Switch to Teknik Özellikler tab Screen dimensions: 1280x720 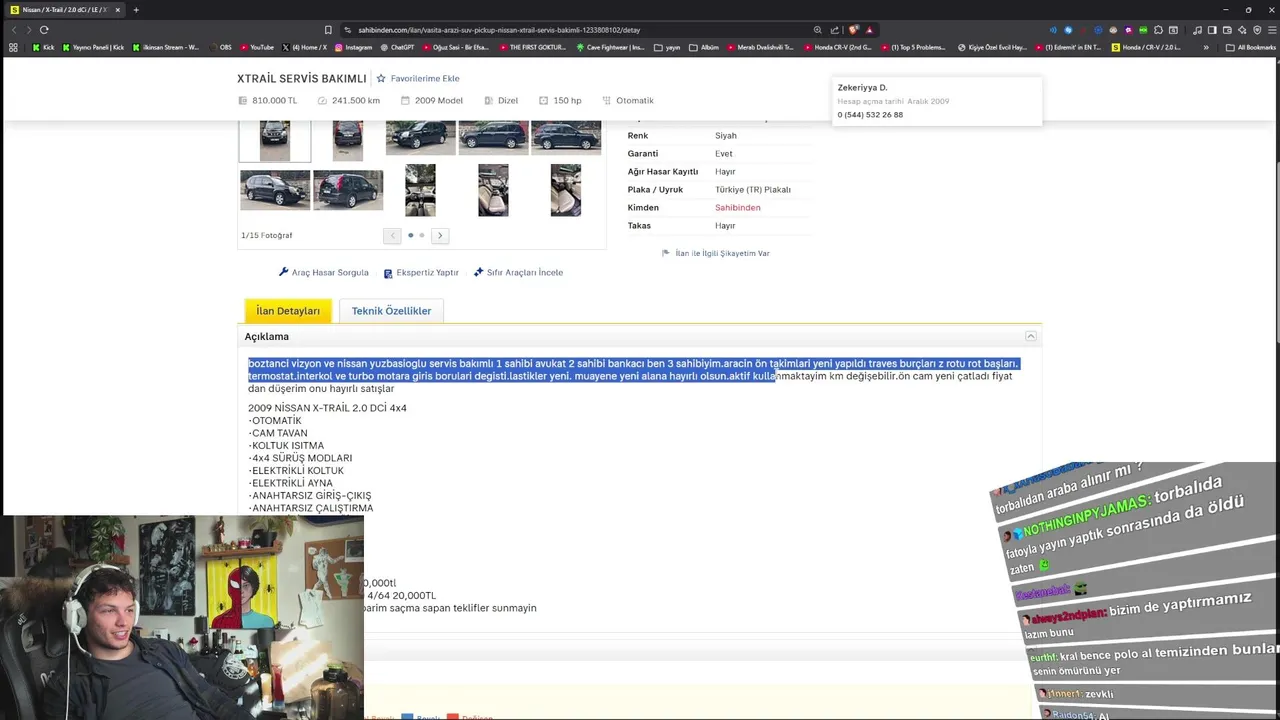point(391,311)
